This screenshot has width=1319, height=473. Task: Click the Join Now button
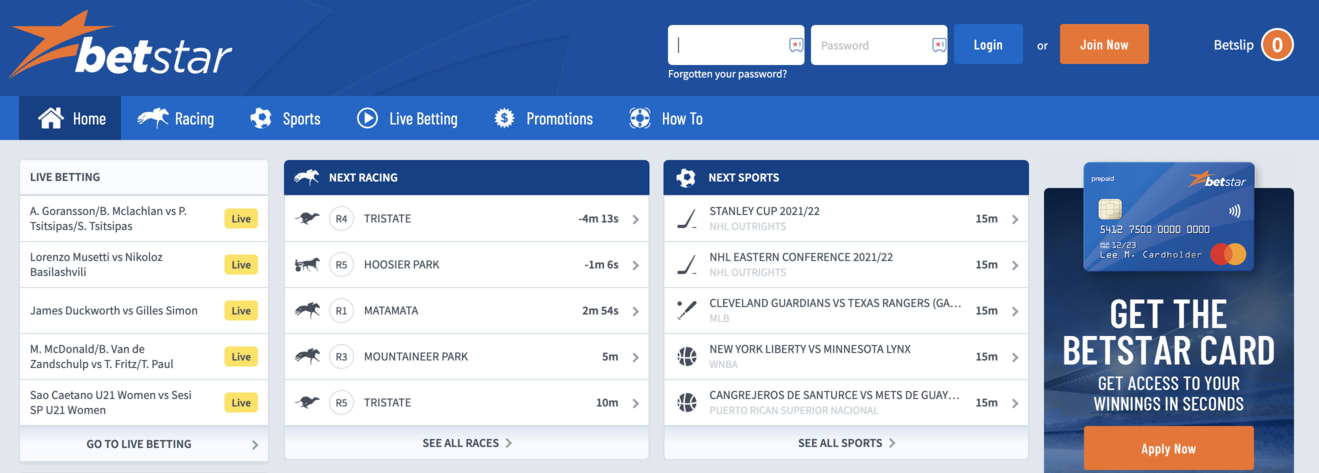pyautogui.click(x=1104, y=45)
